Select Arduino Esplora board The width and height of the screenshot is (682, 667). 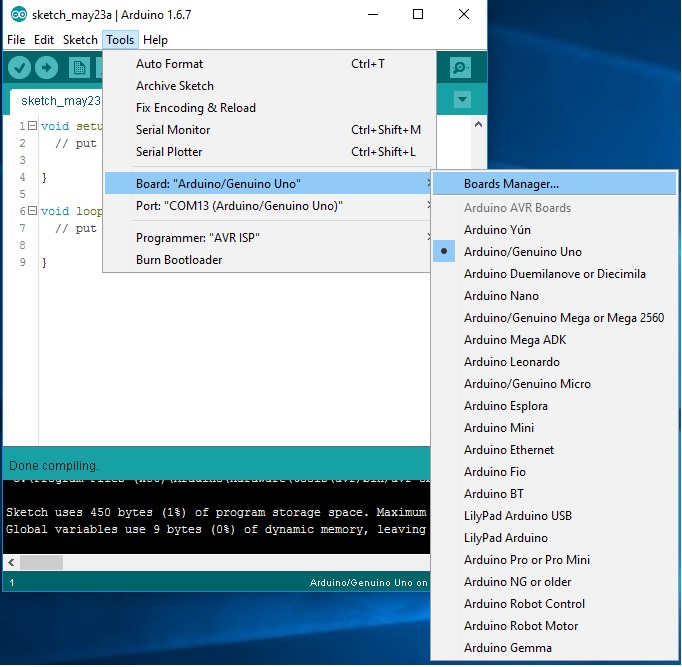point(555,406)
